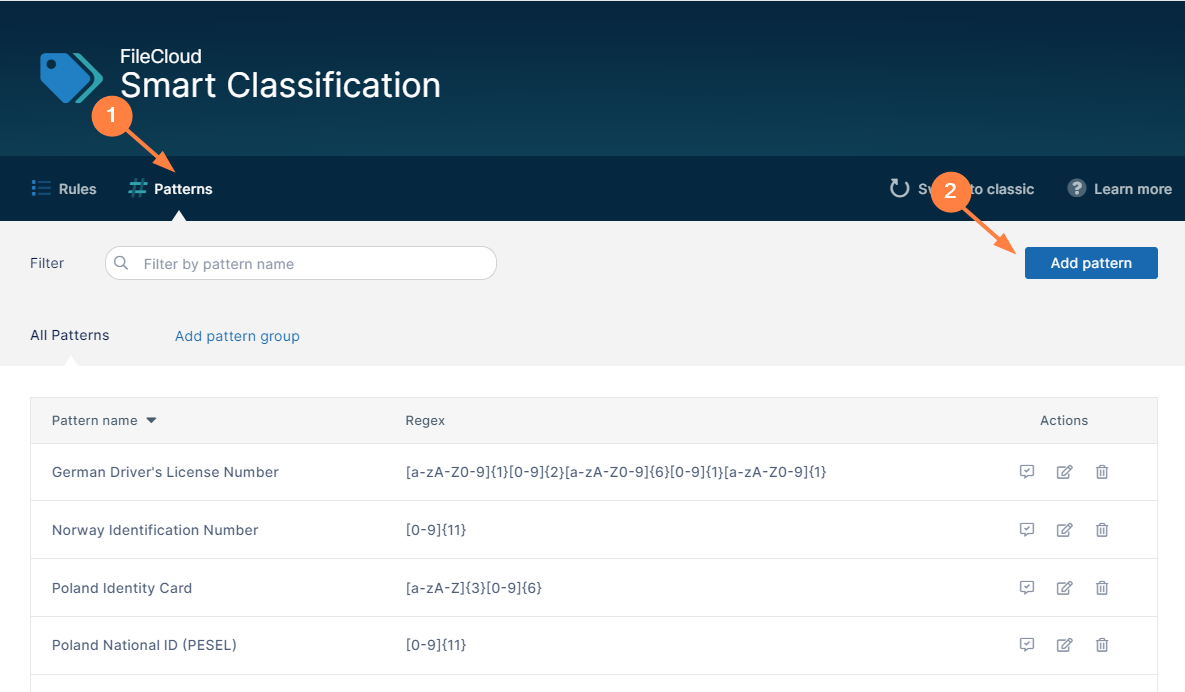
Task: Click the Regex column header
Action: pyautogui.click(x=425, y=421)
